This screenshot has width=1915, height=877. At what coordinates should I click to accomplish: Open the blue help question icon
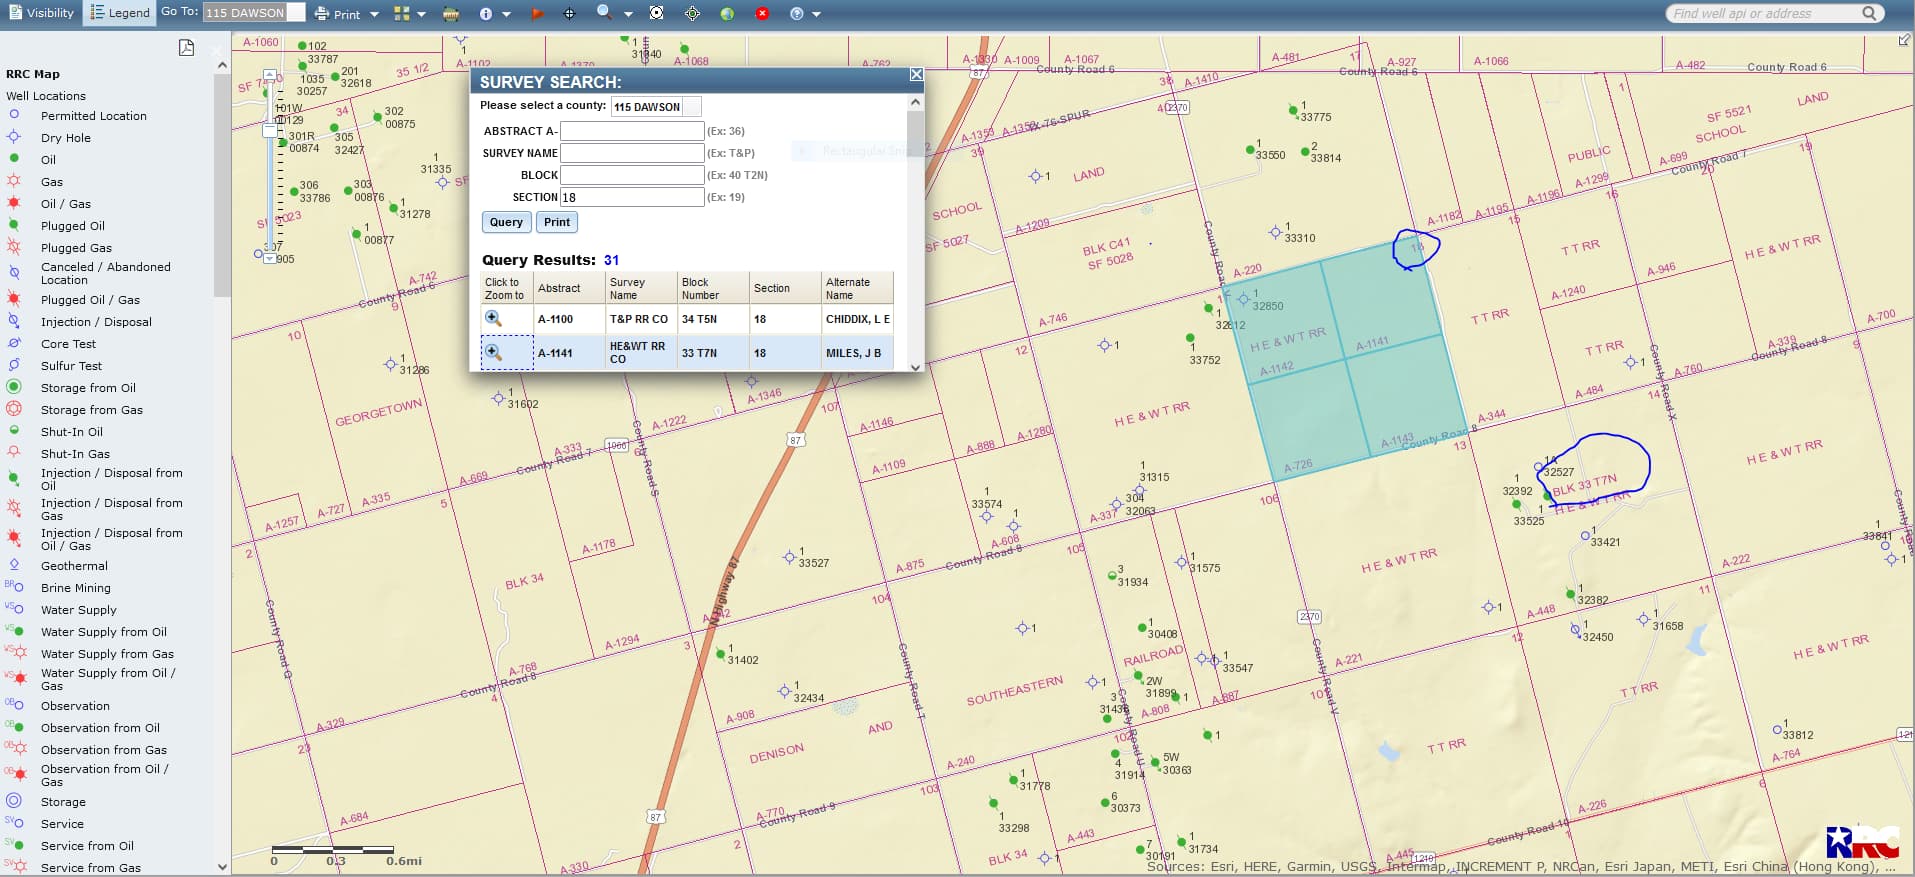coord(797,14)
